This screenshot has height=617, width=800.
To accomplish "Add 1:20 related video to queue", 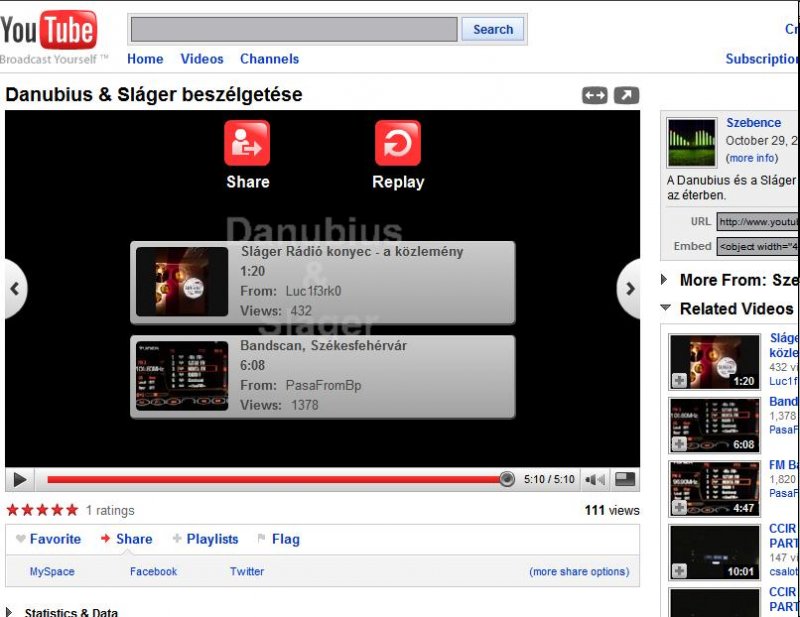I will 679,381.
